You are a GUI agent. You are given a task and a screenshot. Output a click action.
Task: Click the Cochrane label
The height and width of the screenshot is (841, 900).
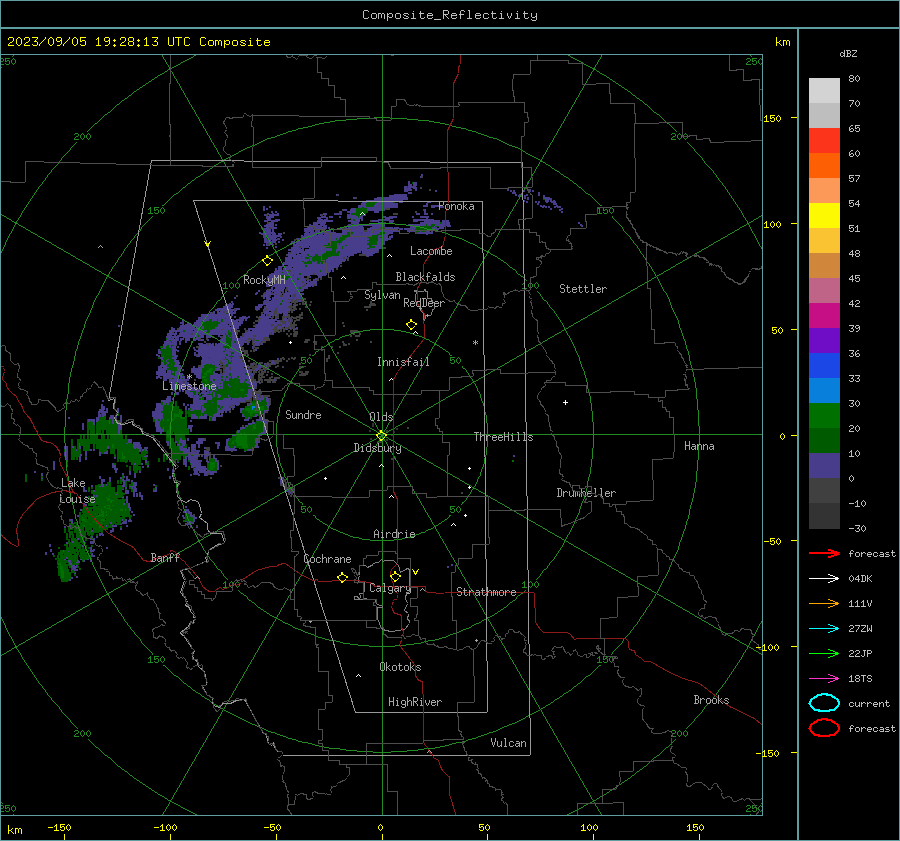point(327,559)
